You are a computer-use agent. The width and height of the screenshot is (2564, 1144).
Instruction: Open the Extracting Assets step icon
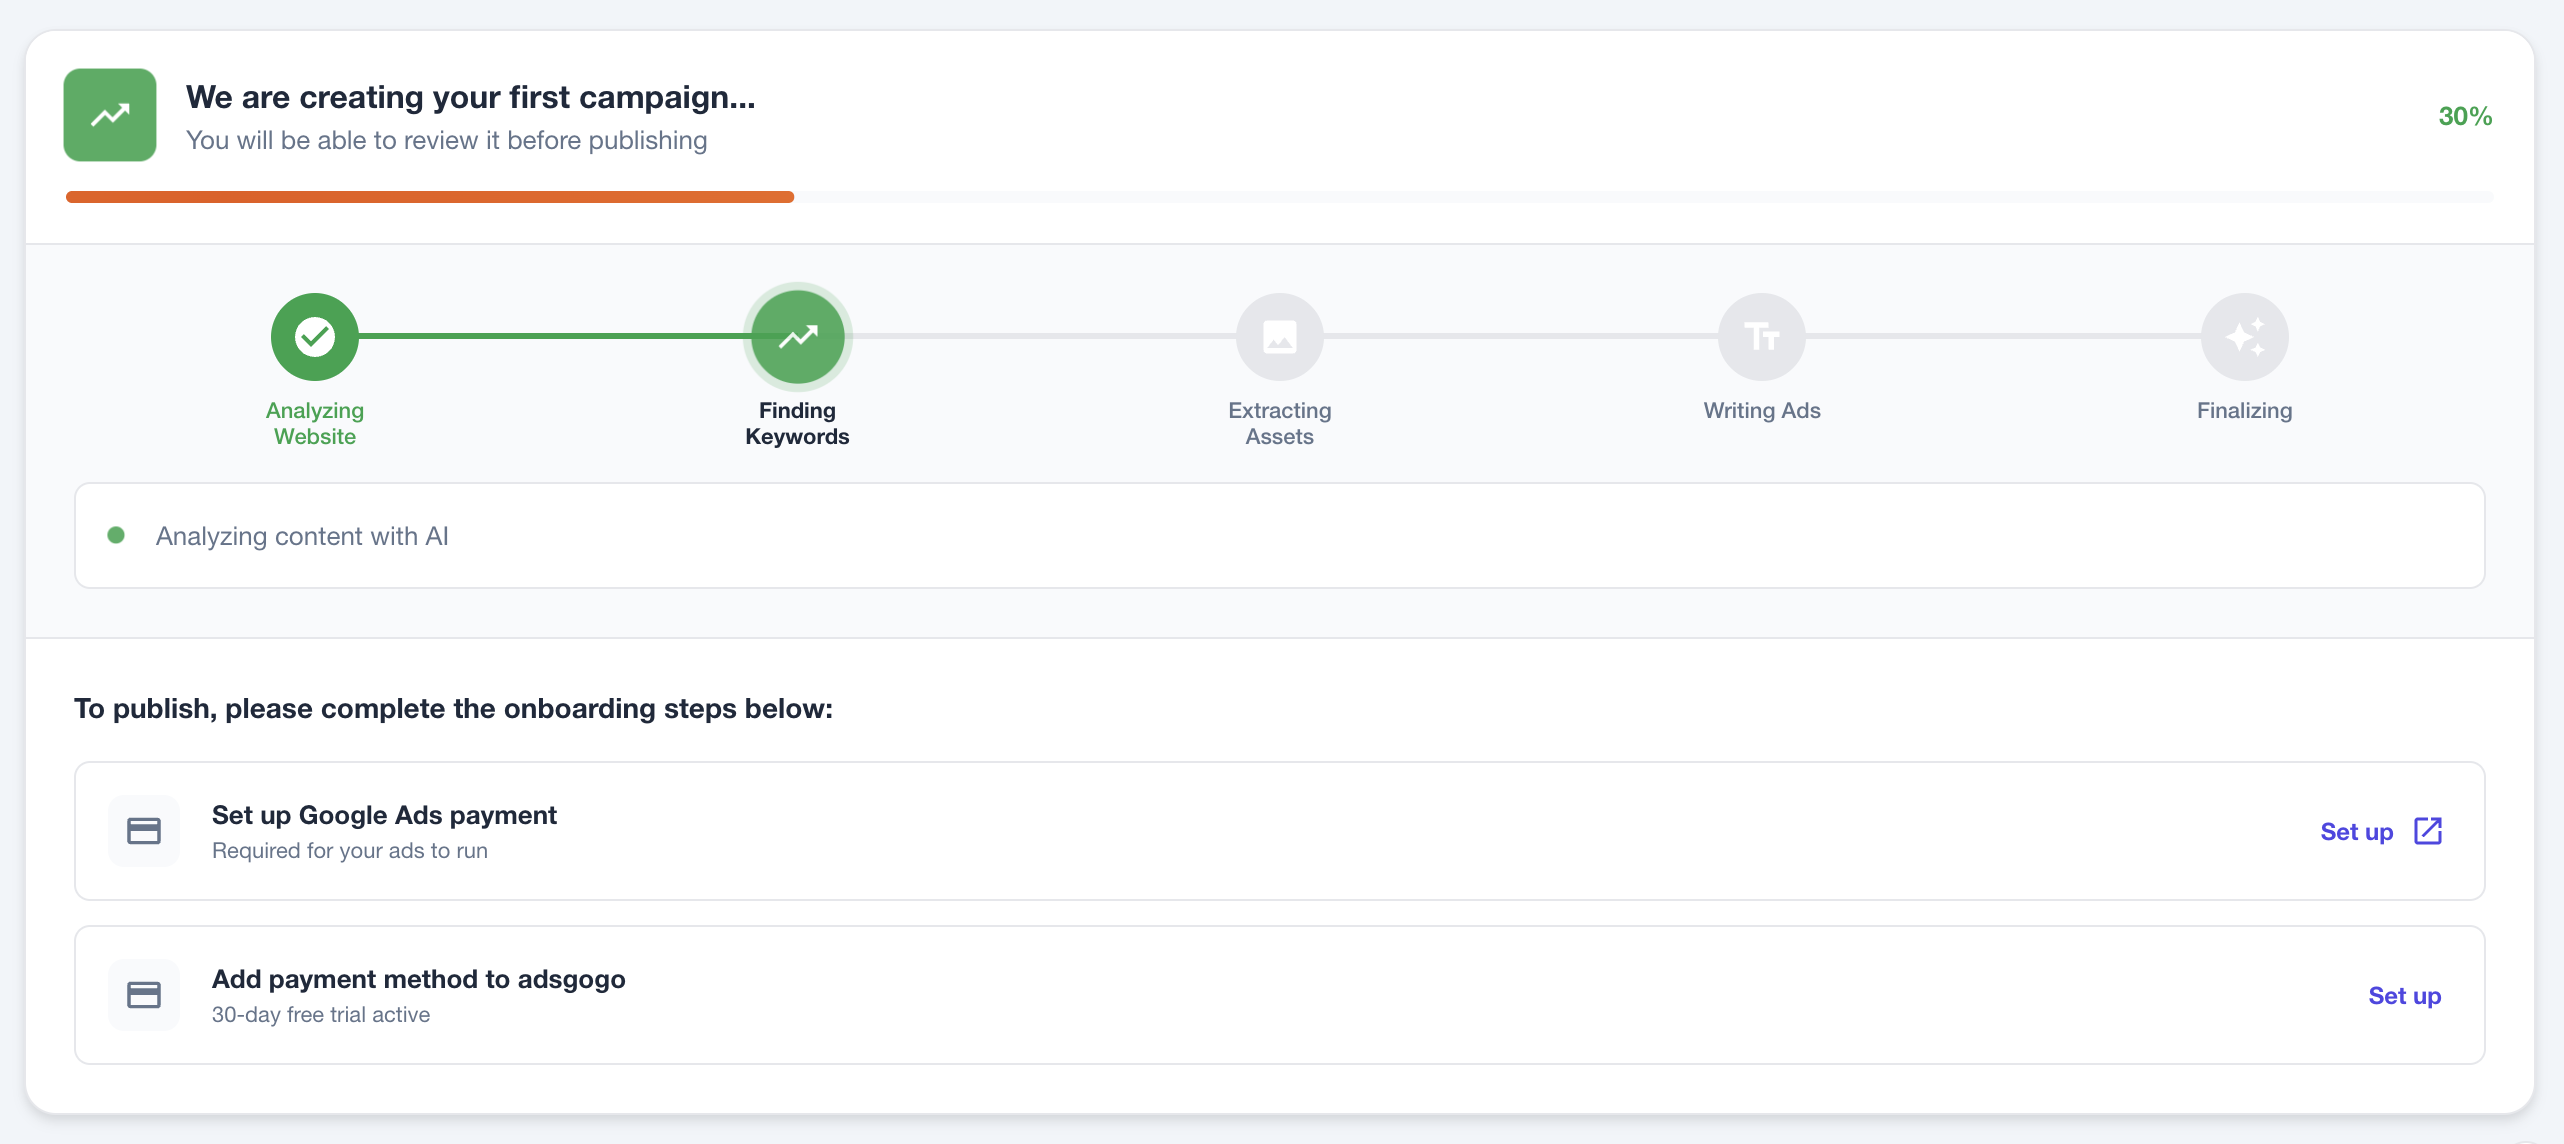click(x=1280, y=336)
